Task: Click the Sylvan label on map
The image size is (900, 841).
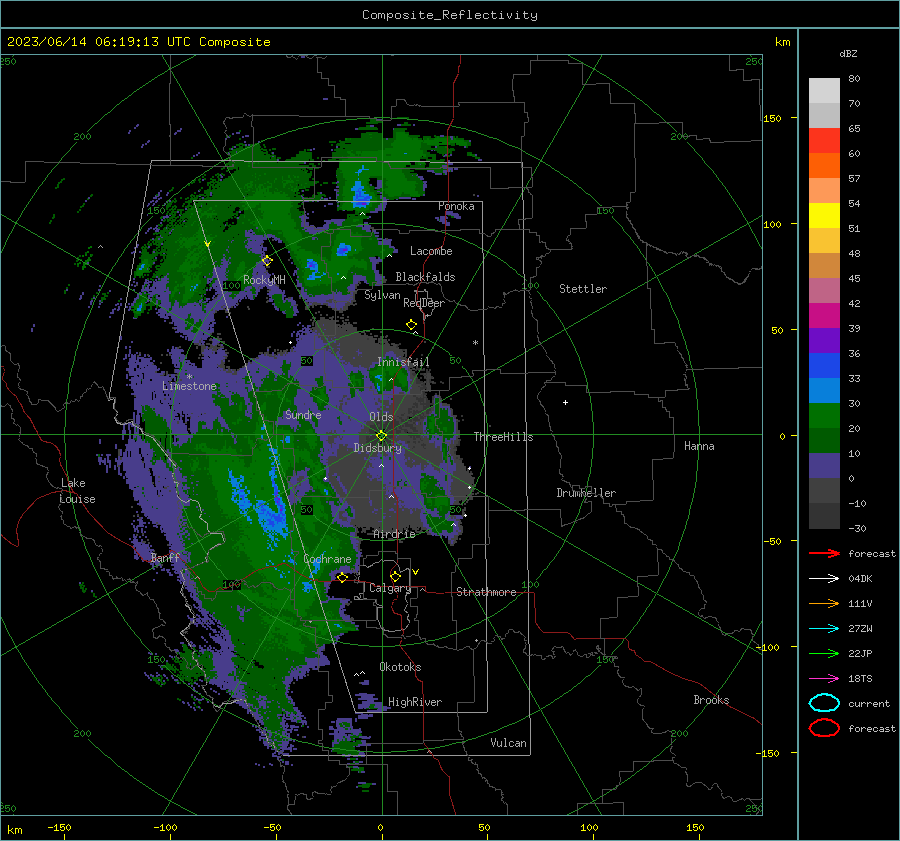Action: 382,295
